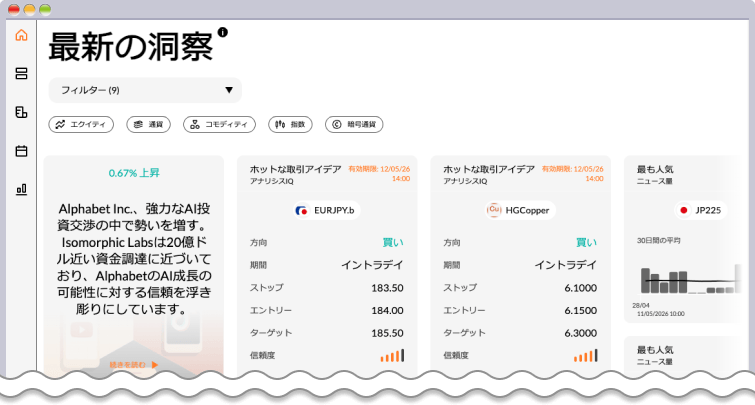Toggle the 指数 filter chip
The height and width of the screenshot is (405, 755).
pos(290,124)
